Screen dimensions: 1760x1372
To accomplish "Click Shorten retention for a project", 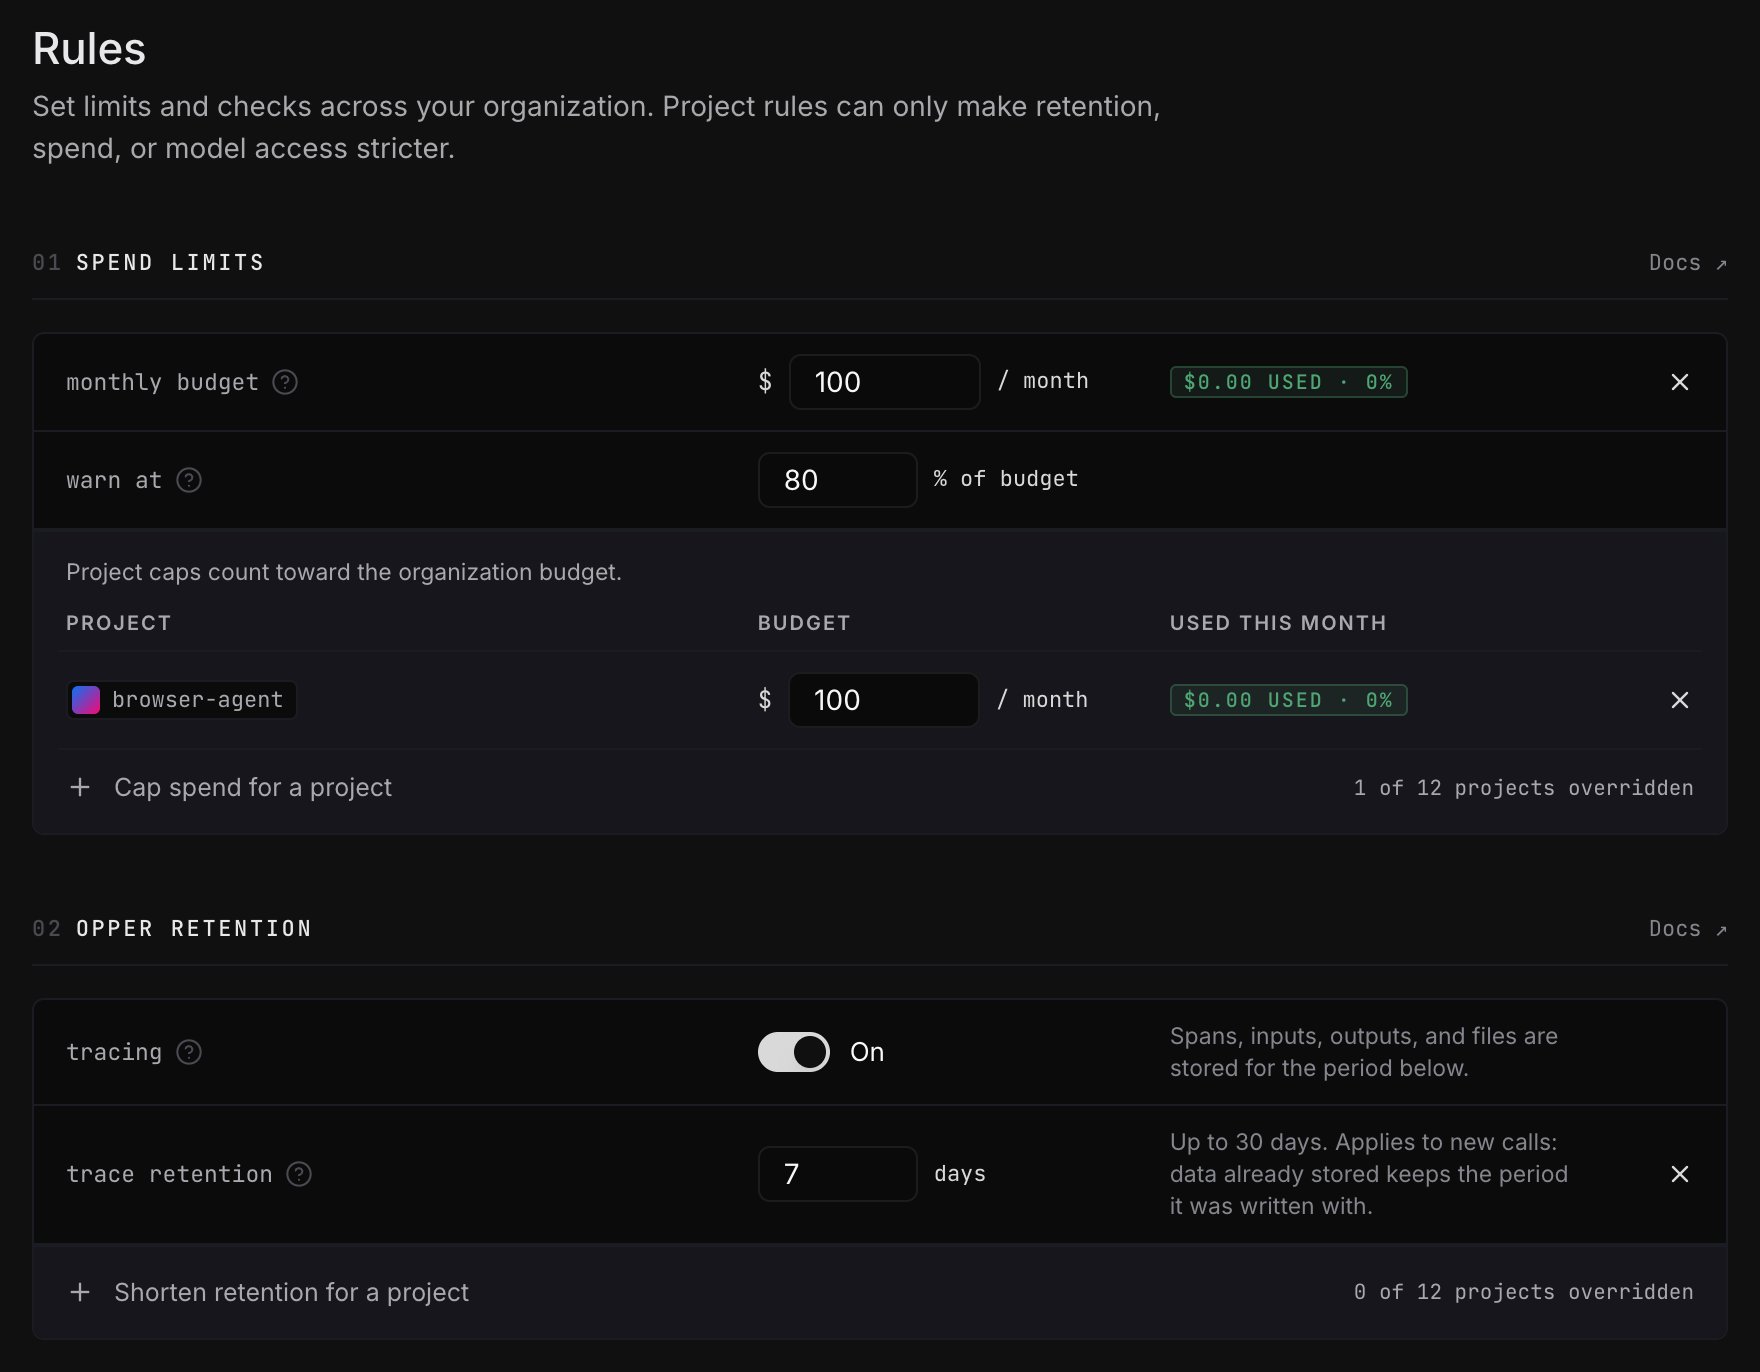I will coord(291,1292).
